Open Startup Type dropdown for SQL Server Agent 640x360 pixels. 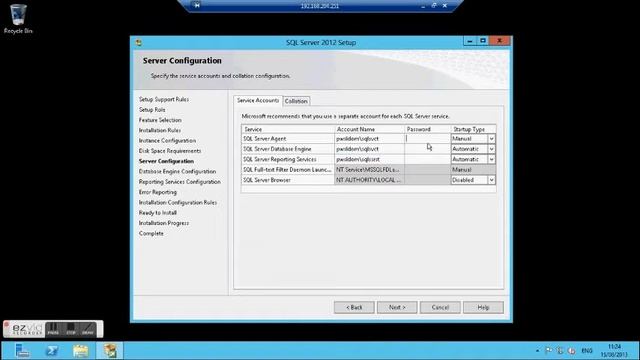point(491,139)
